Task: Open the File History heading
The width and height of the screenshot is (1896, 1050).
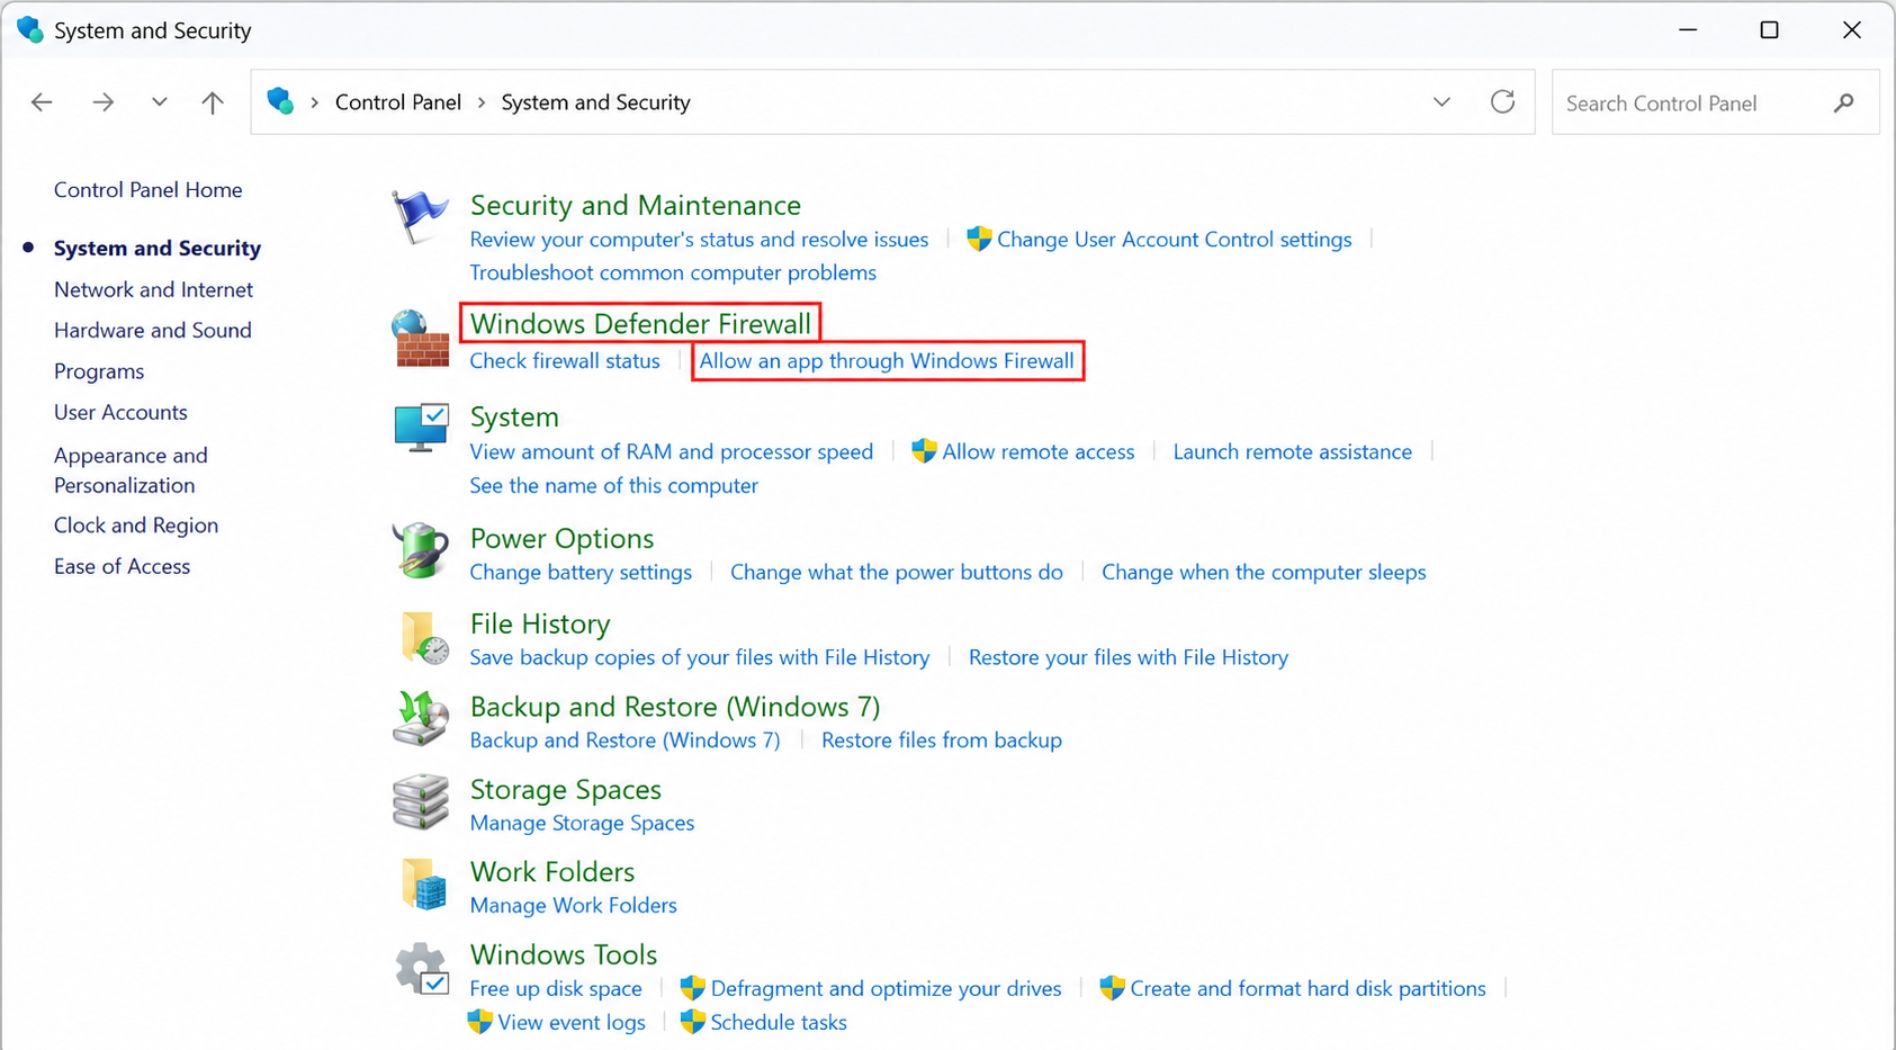Action: [540, 624]
